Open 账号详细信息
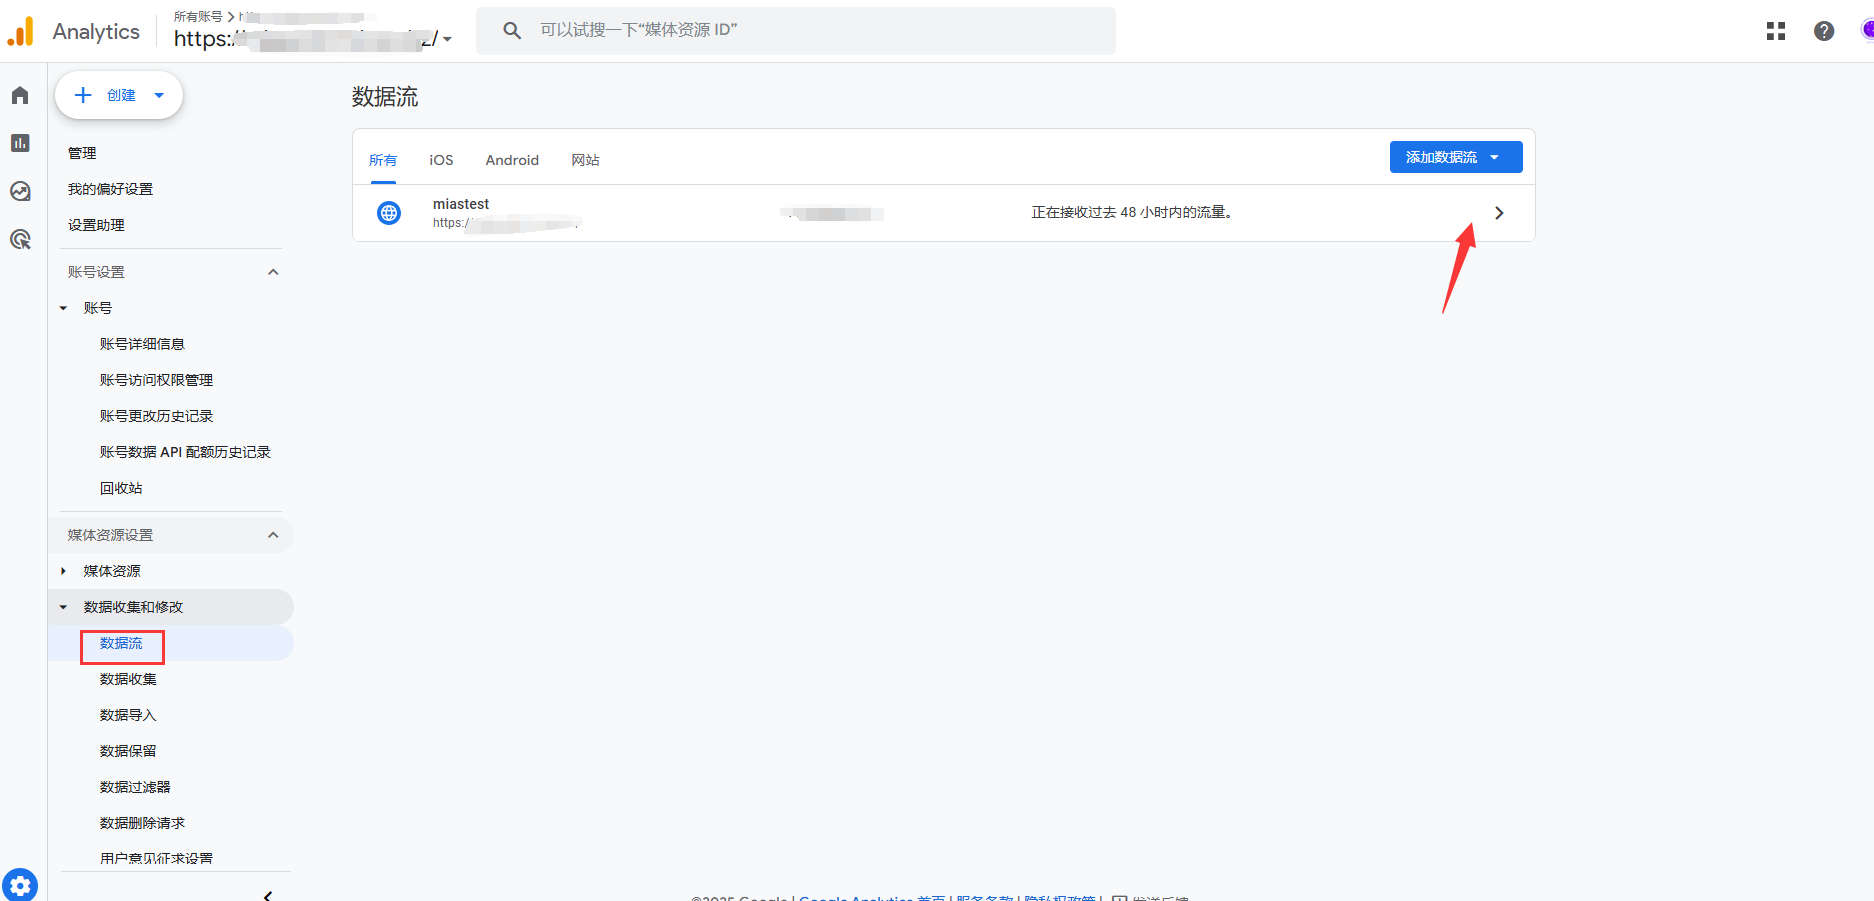The height and width of the screenshot is (901, 1874). [142, 344]
